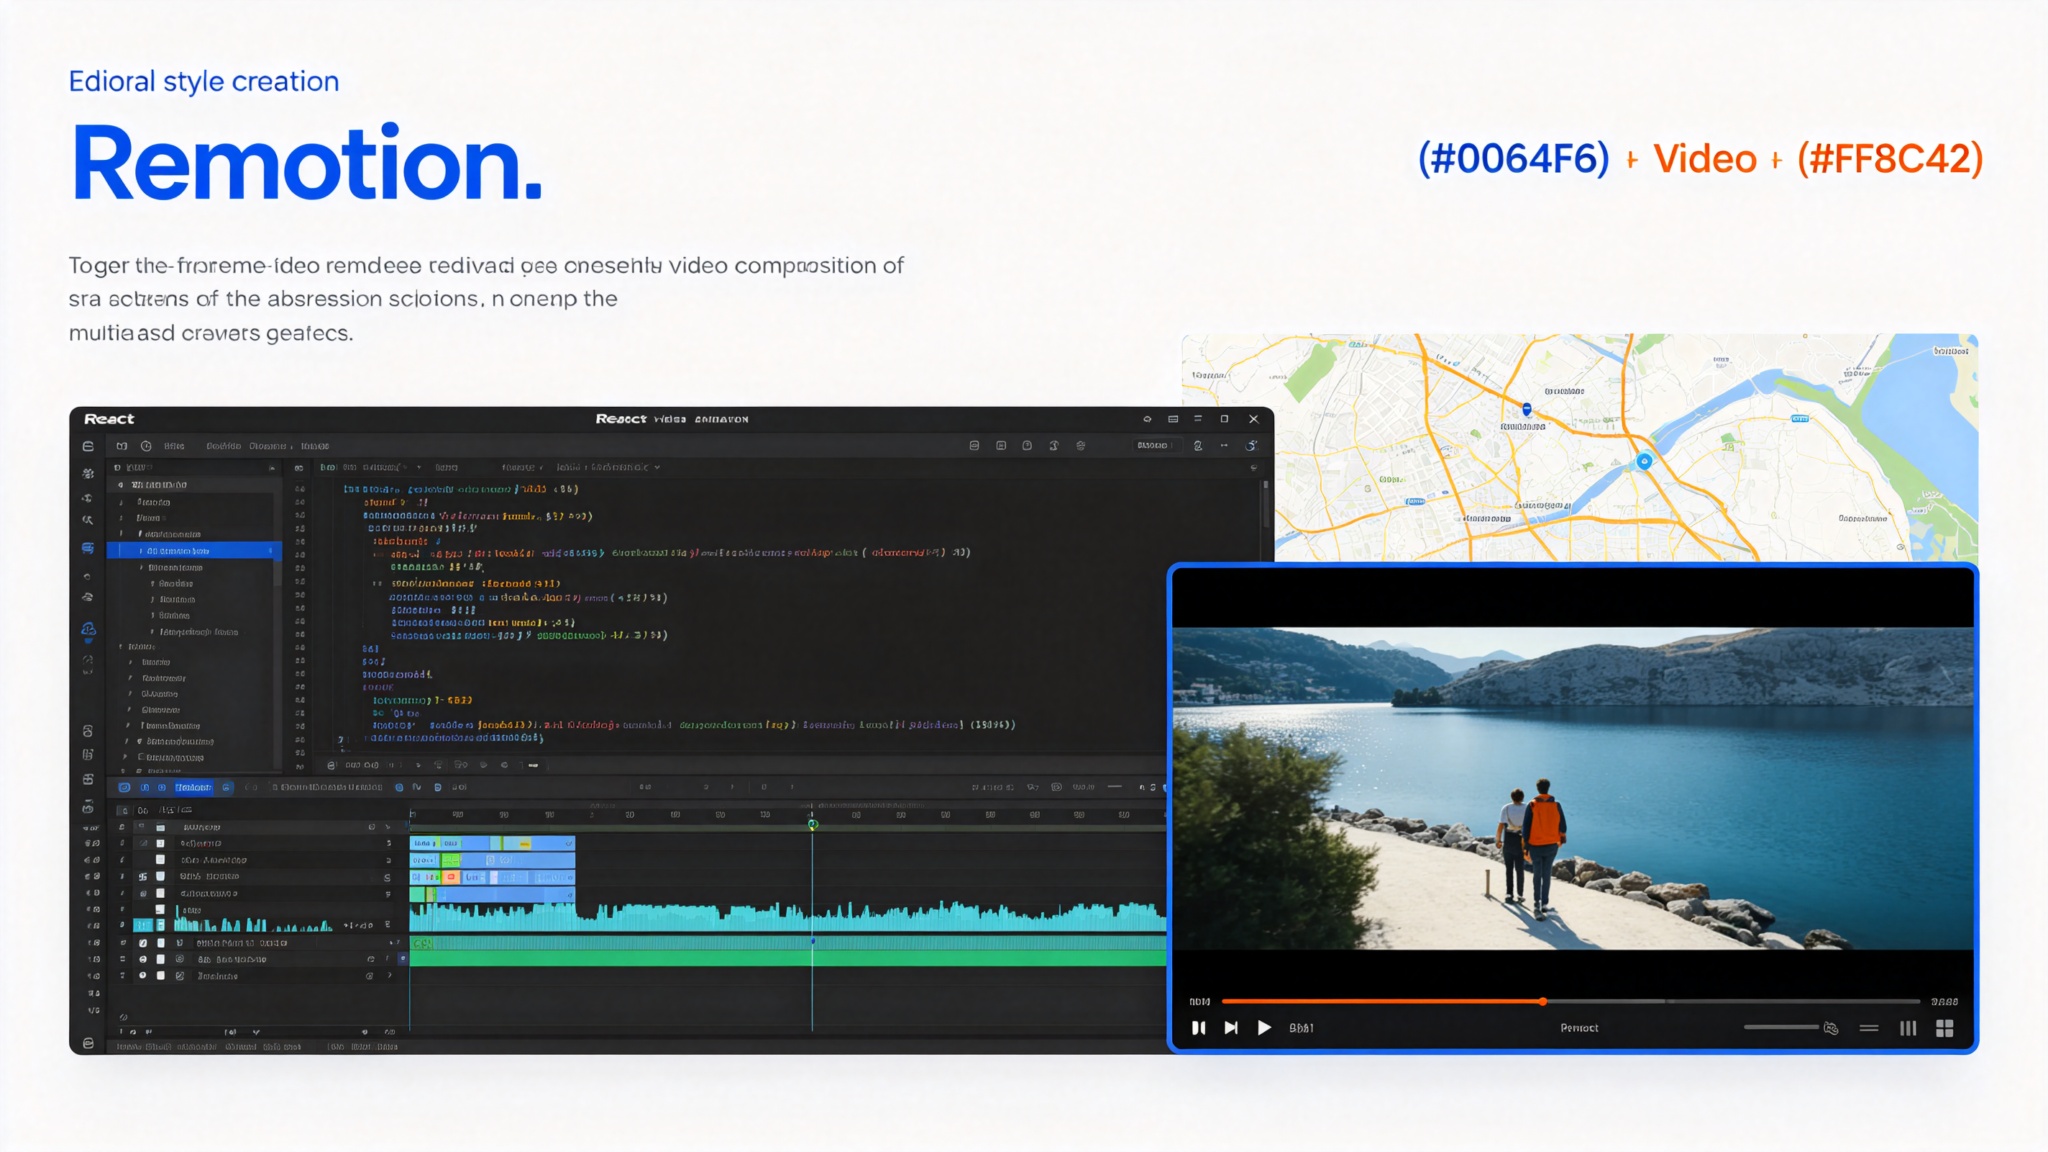Click the blue stacked-layers icon in left sidebar
Image resolution: width=2048 pixels, height=1152 pixels.
pos(88,548)
